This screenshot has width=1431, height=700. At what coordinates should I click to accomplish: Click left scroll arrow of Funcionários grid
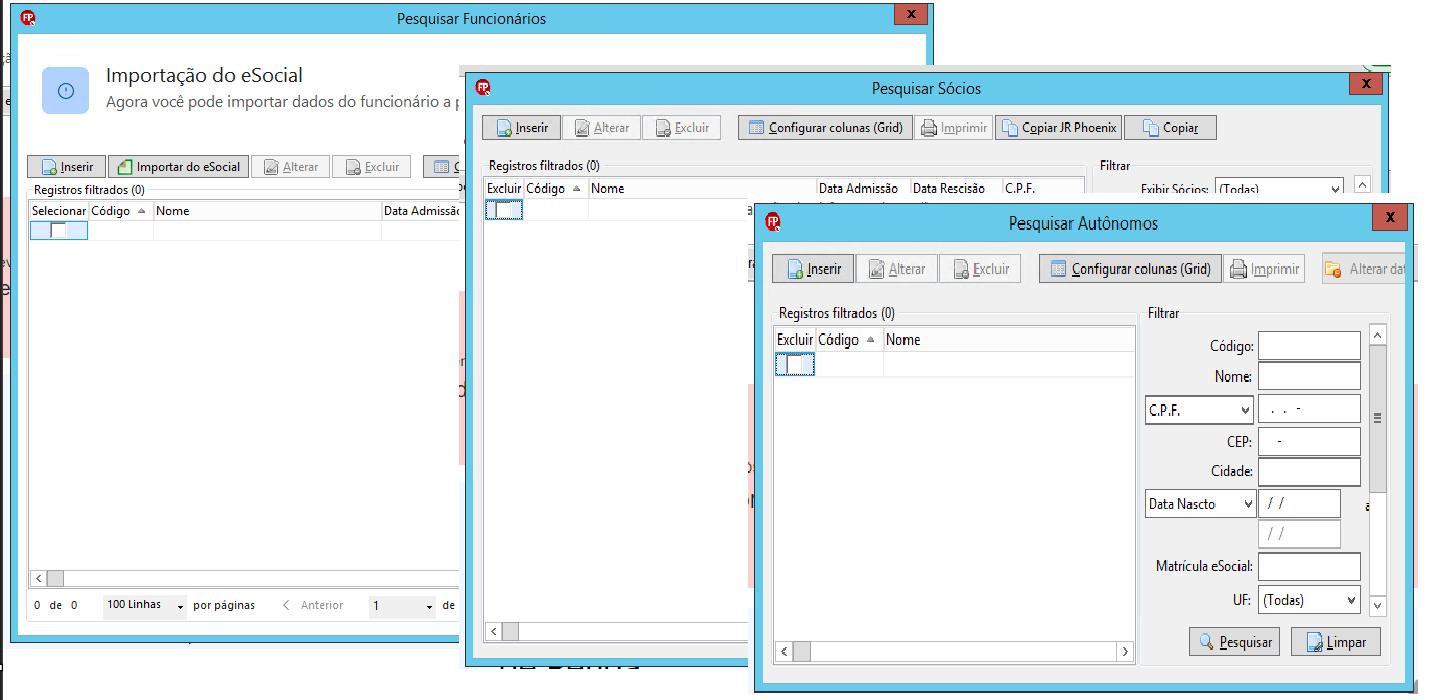pos(38,578)
